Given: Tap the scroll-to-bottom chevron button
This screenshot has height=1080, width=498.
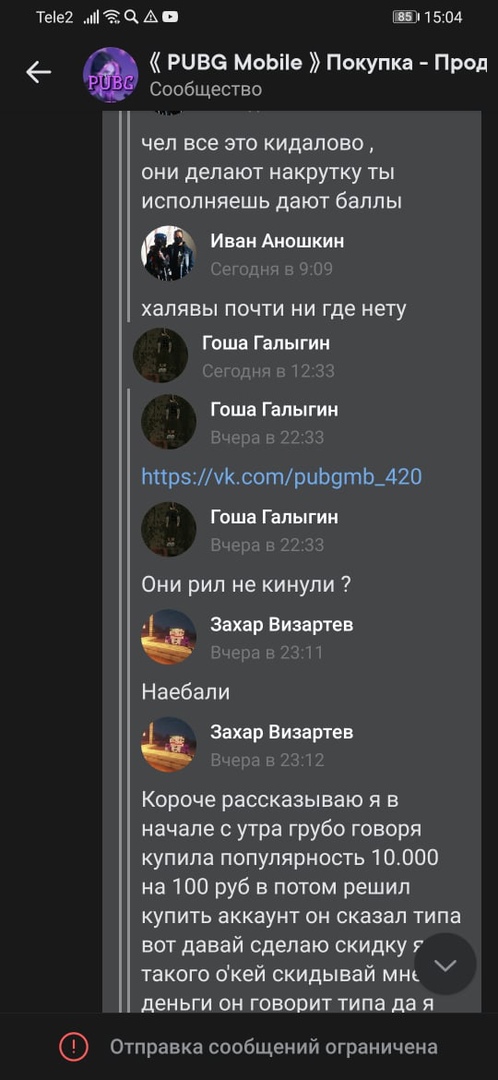Looking at the screenshot, I should coord(446,964).
